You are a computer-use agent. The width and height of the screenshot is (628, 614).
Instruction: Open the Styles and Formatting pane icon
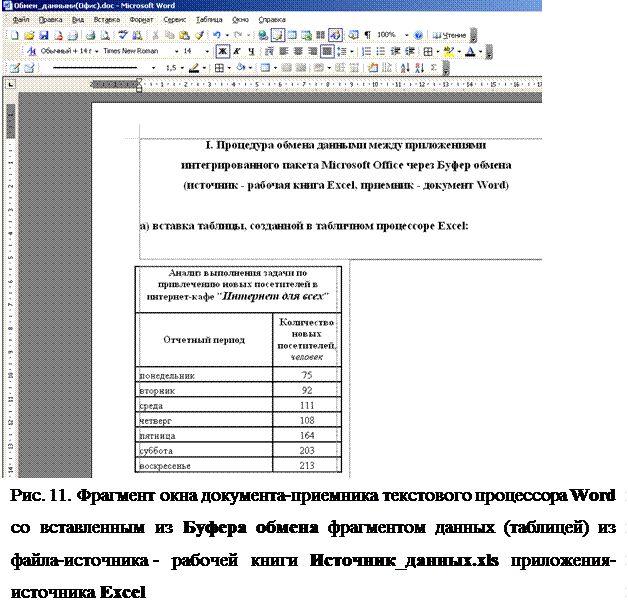31,51
